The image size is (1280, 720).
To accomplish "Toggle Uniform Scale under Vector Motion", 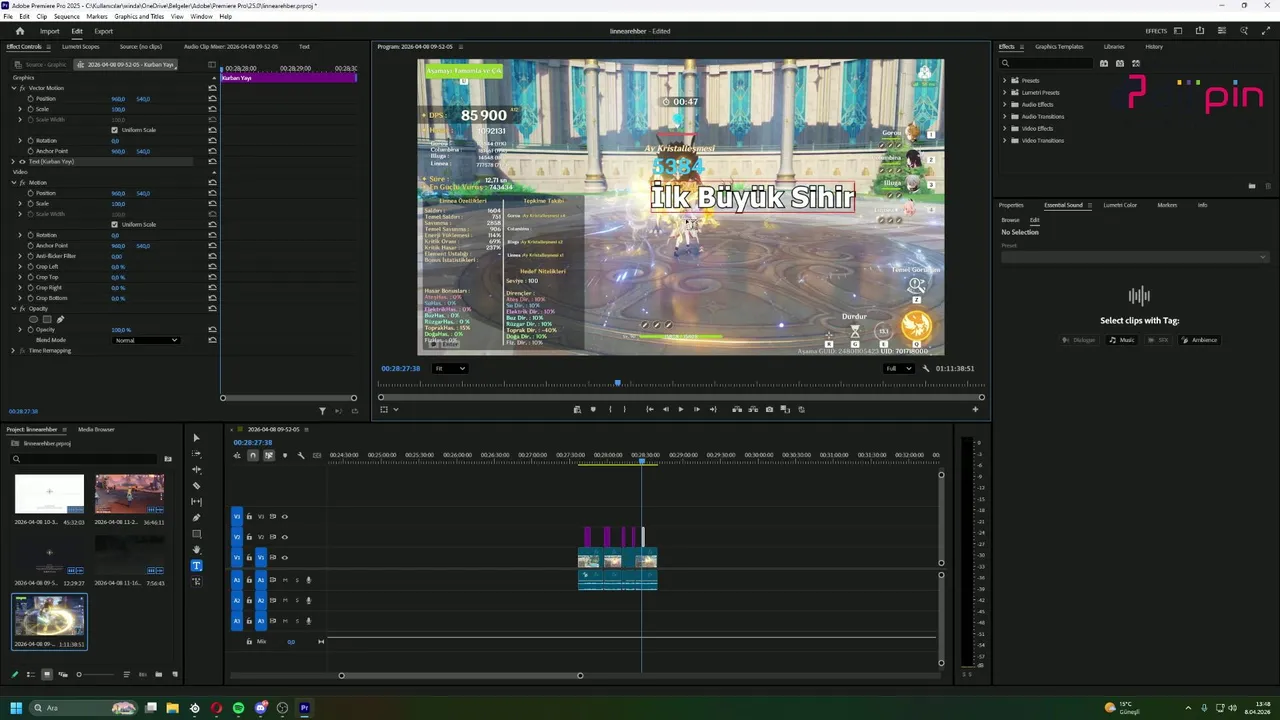I will point(114,130).
